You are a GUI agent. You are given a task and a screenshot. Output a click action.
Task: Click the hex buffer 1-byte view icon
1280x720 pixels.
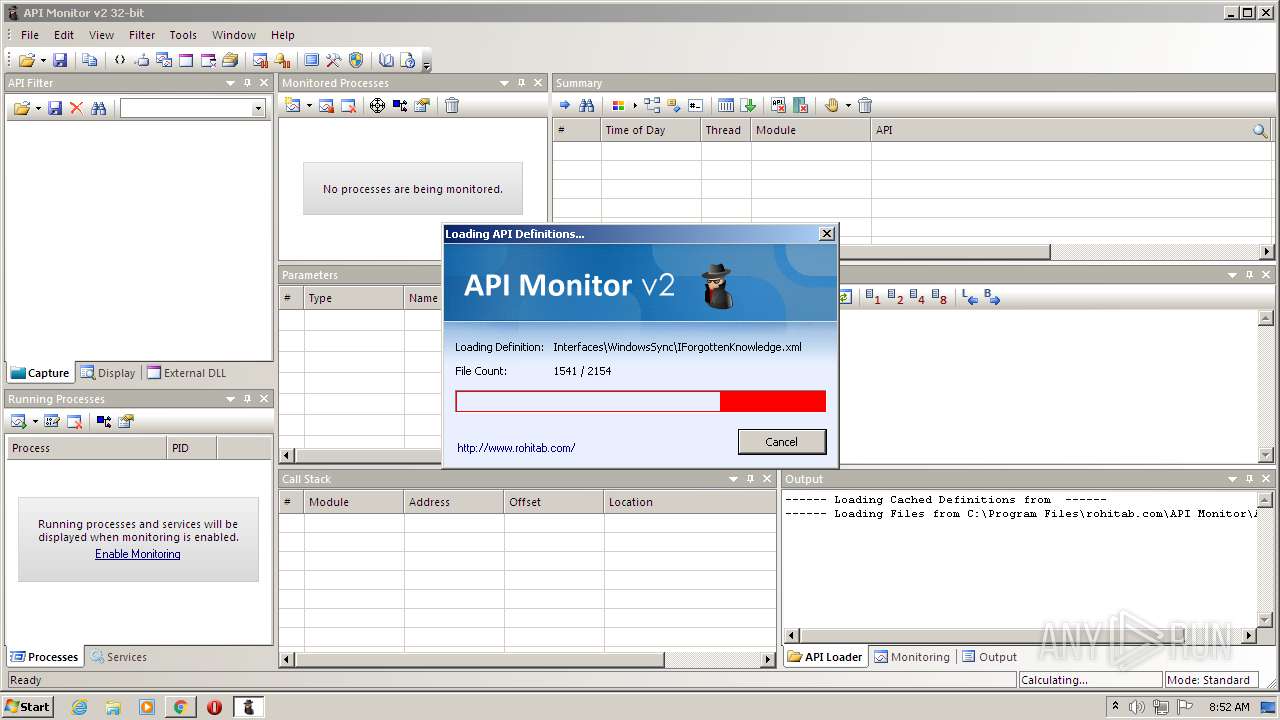coord(873,297)
